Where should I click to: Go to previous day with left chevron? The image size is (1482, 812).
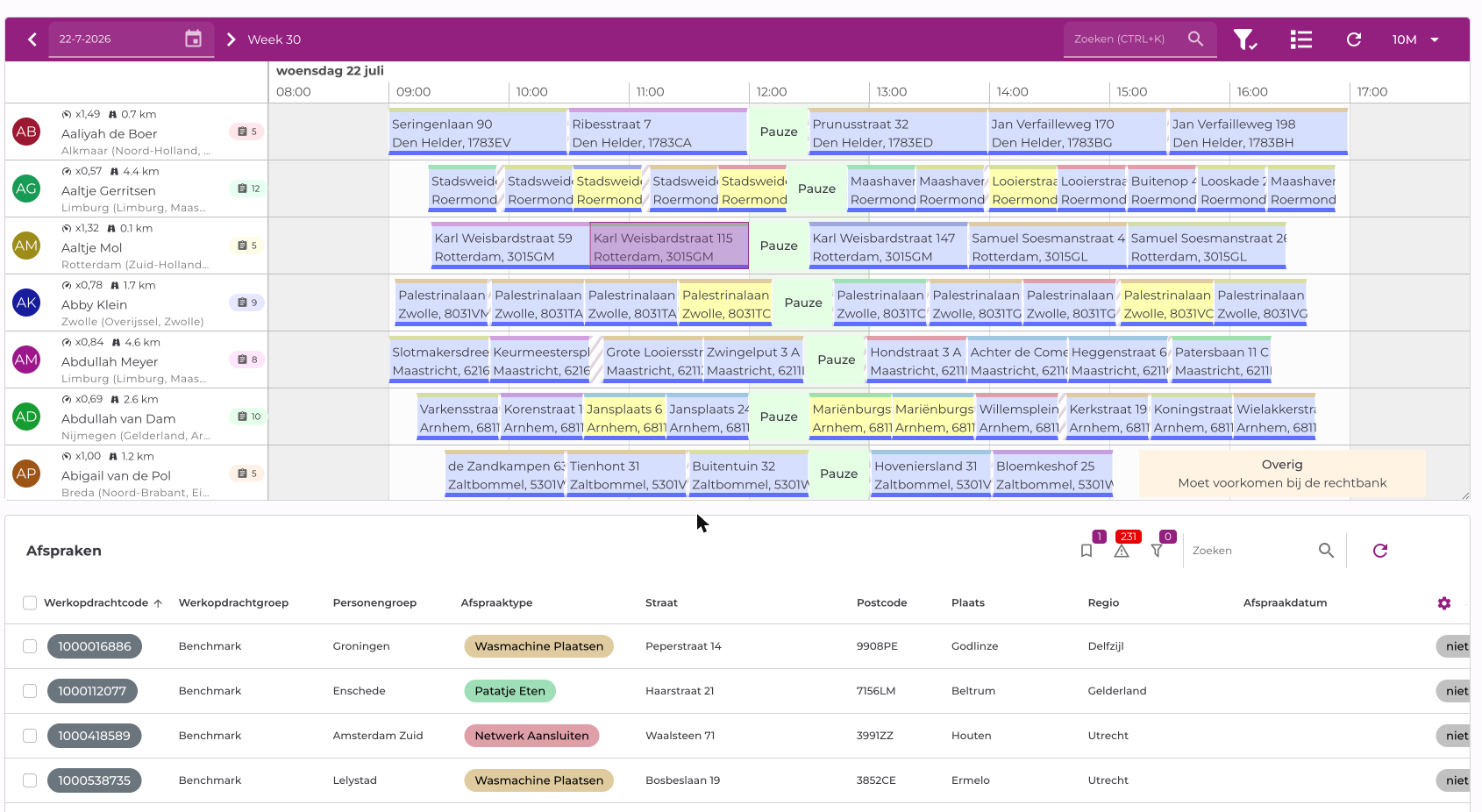point(32,40)
